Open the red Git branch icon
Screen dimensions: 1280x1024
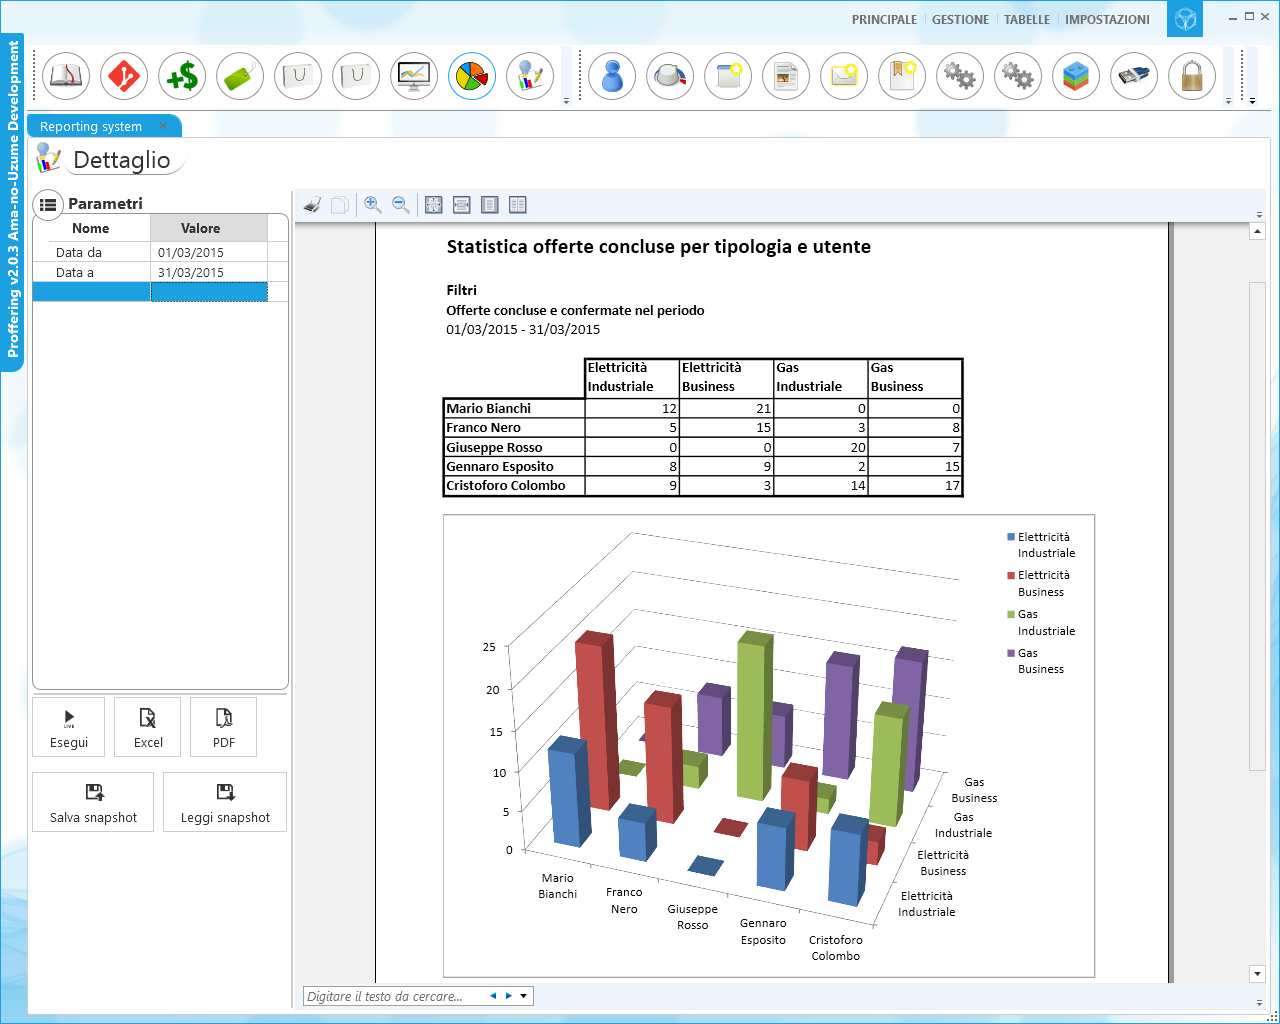[124, 76]
